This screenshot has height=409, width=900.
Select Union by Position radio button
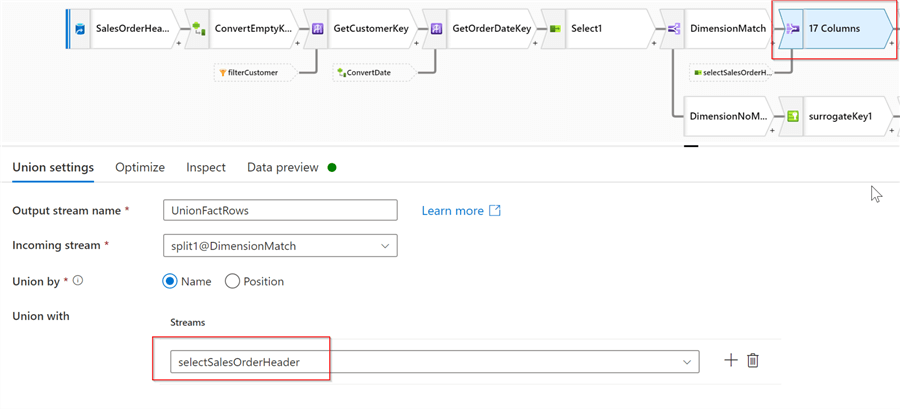click(x=232, y=282)
